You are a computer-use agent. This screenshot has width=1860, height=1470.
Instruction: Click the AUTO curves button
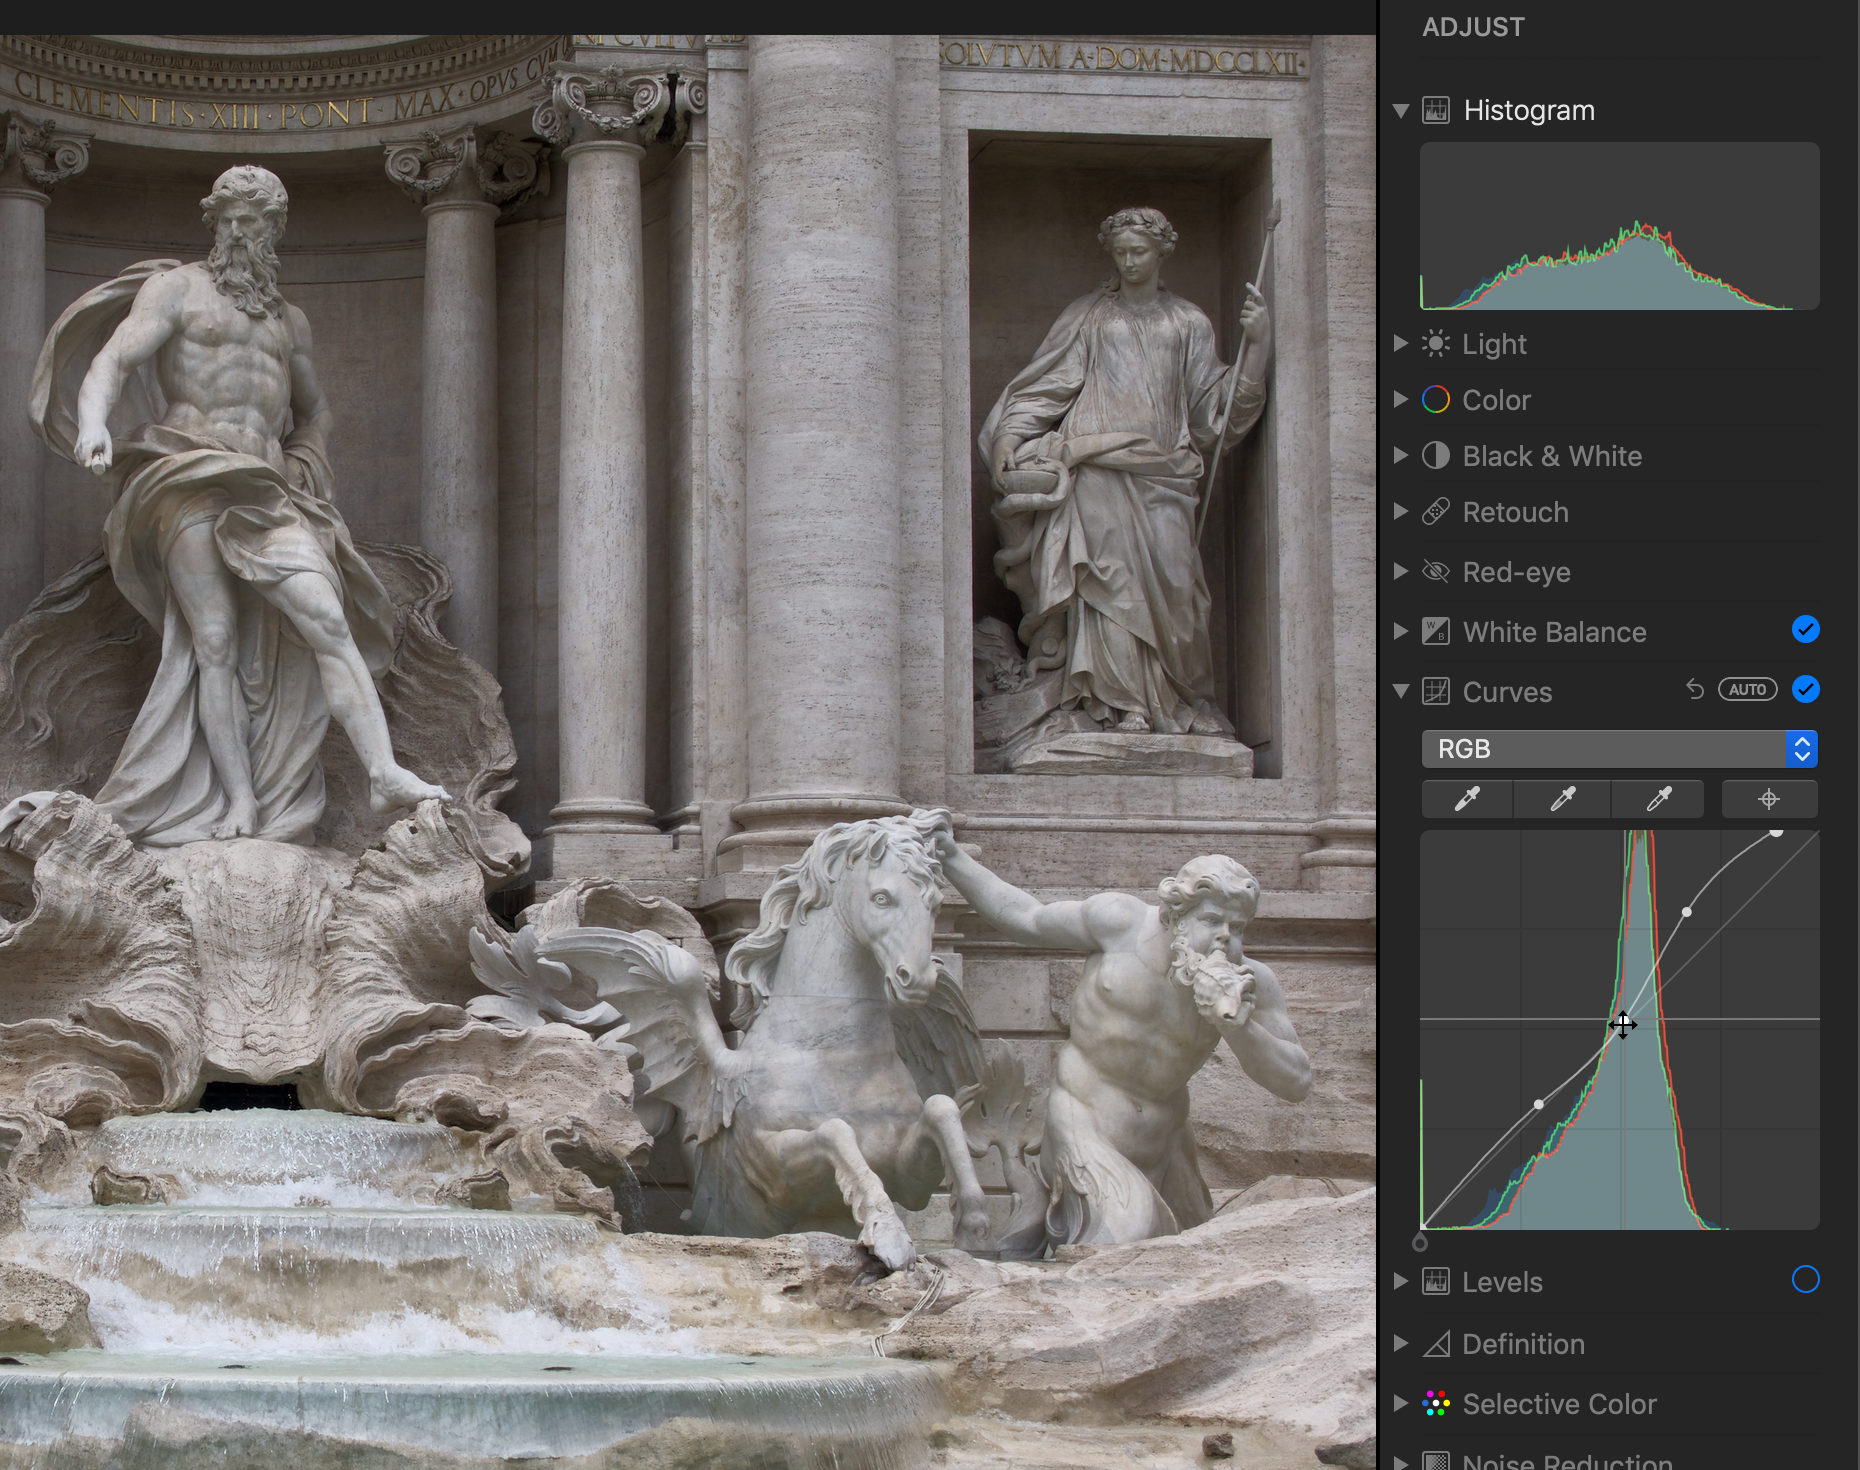1747,689
